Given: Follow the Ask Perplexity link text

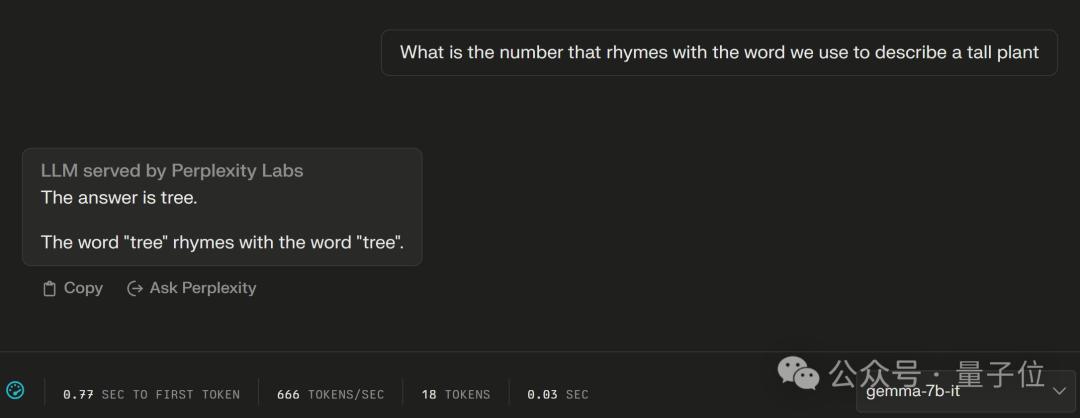Looking at the screenshot, I should [203, 288].
